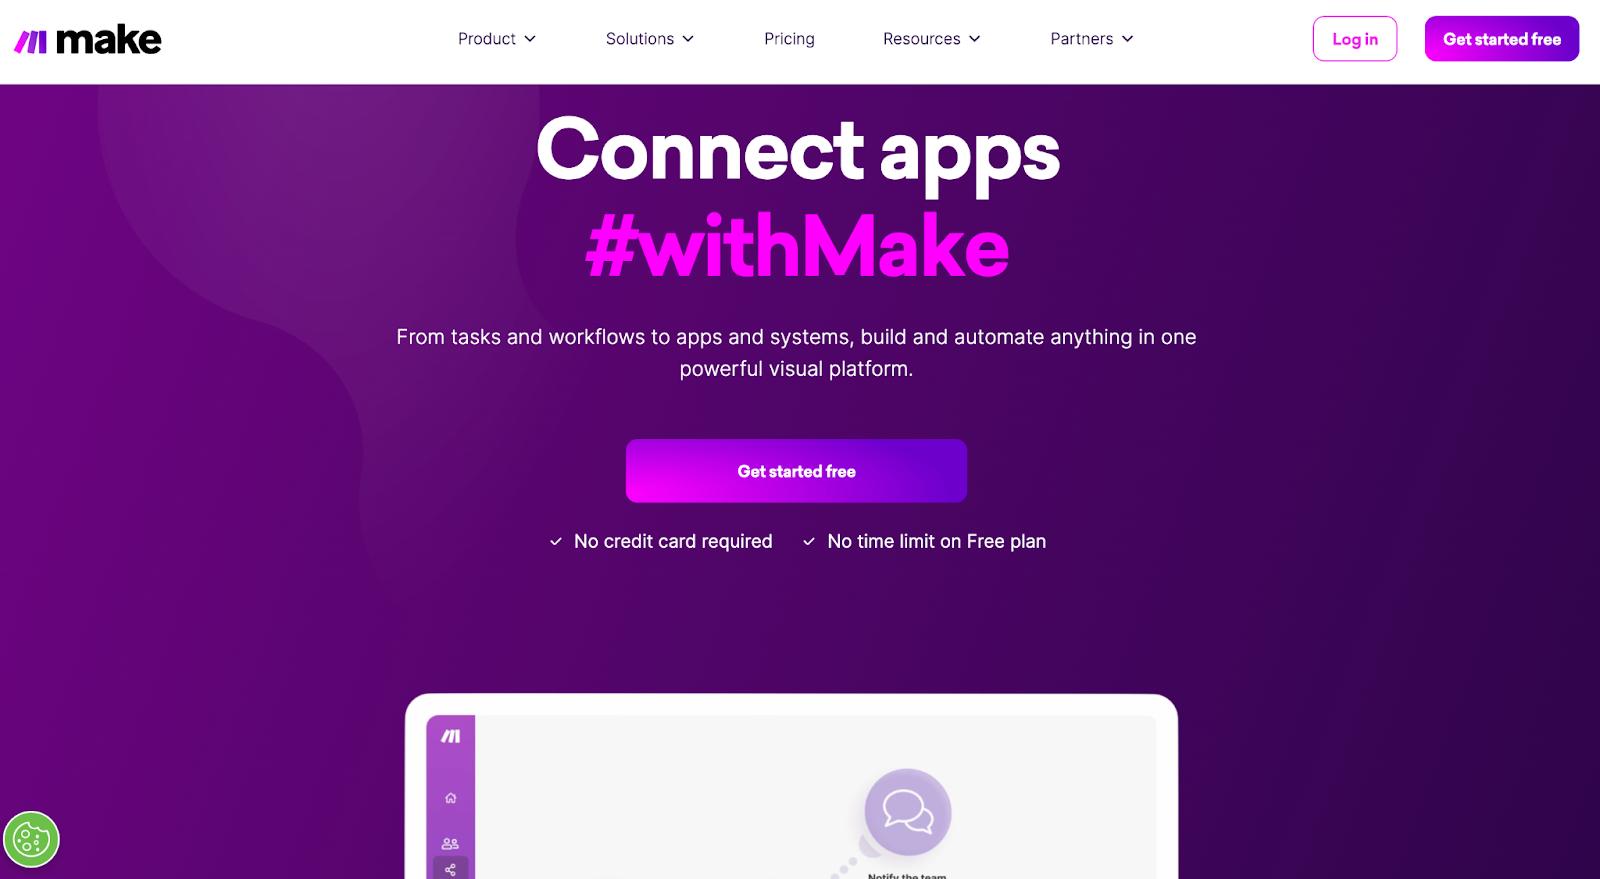
Task: Open the Pricing page
Action: (x=789, y=39)
